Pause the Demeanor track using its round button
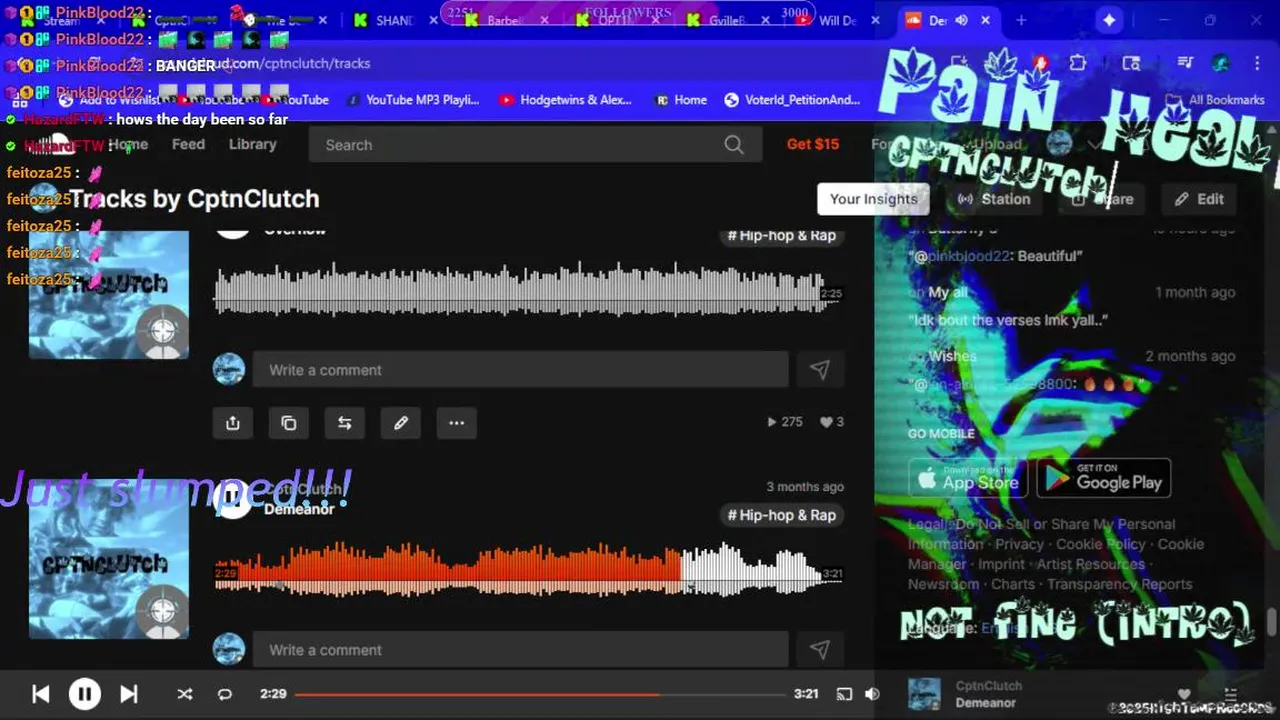 pyautogui.click(x=233, y=497)
